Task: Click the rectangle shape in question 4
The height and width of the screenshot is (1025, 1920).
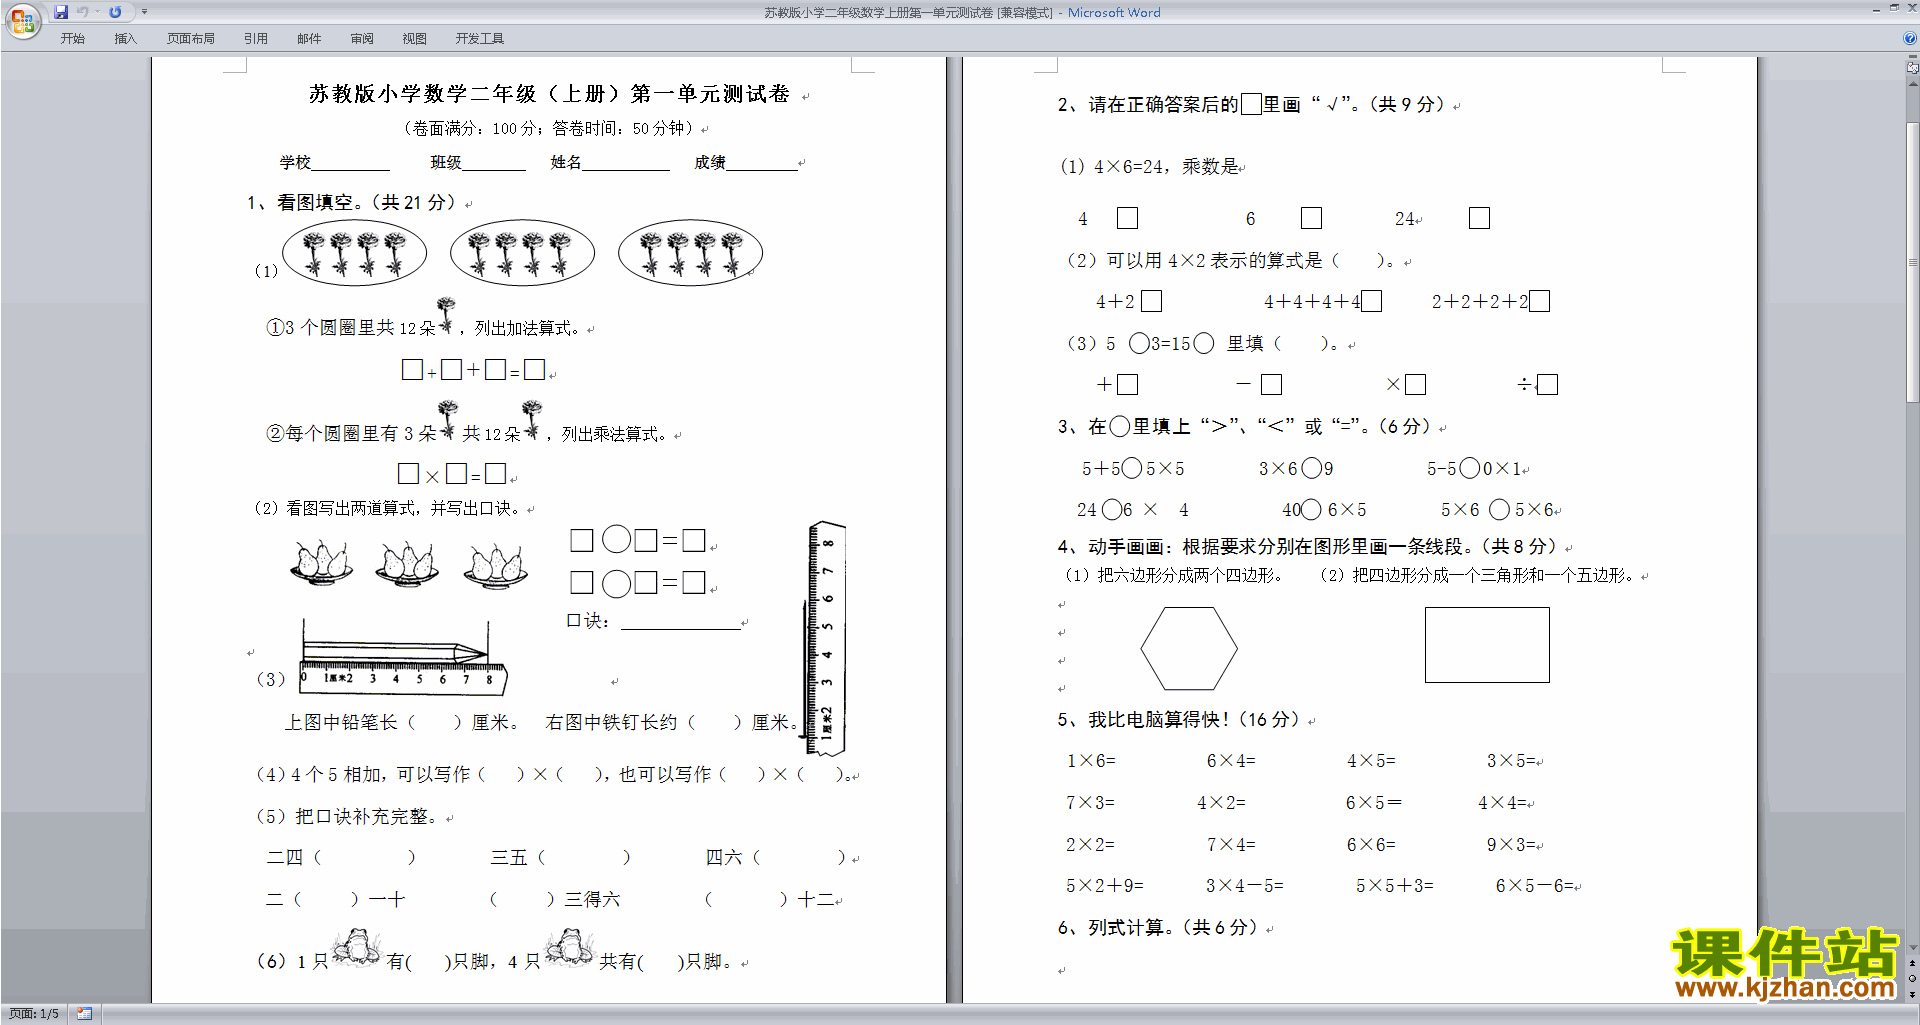Action: [1487, 645]
